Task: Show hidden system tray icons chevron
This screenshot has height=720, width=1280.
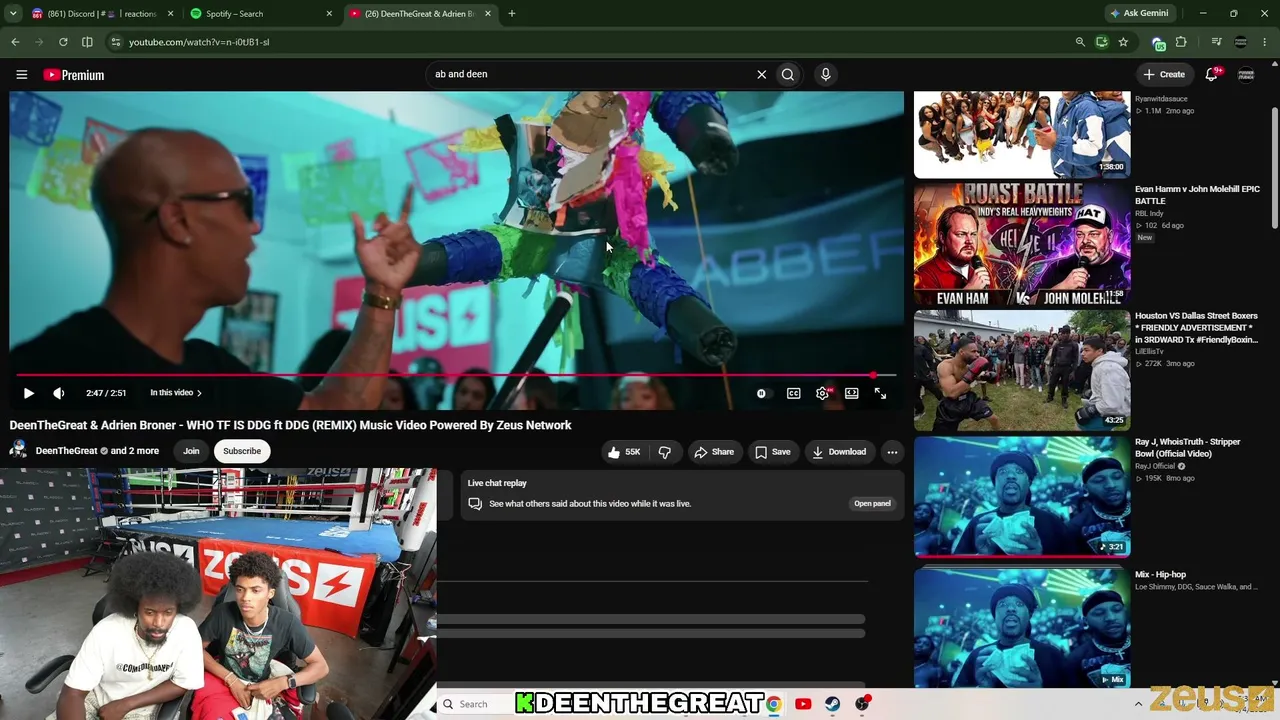Action: coord(1138,704)
